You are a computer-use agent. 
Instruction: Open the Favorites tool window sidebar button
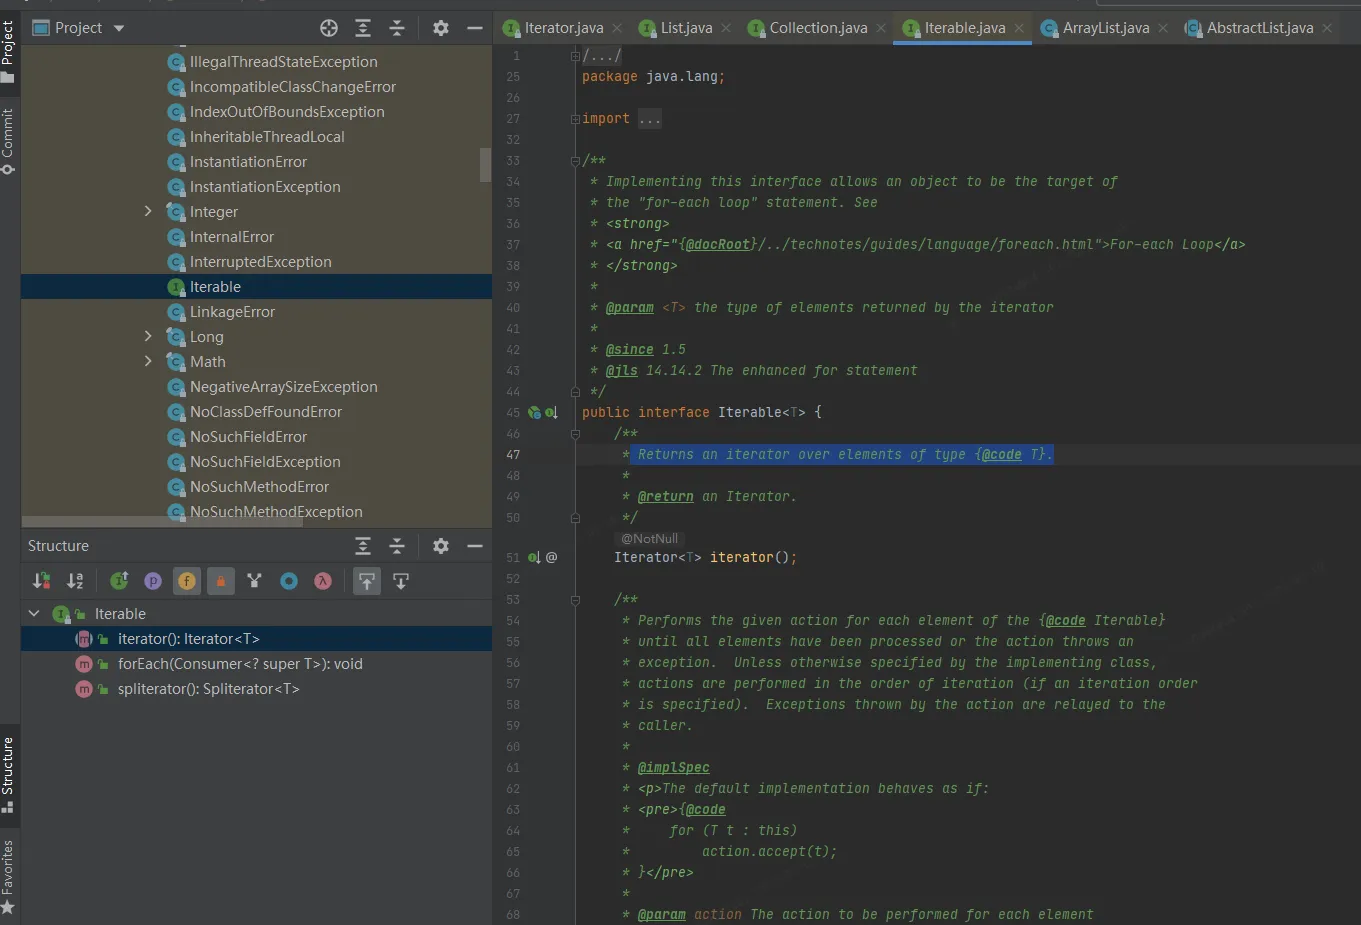tap(8, 876)
